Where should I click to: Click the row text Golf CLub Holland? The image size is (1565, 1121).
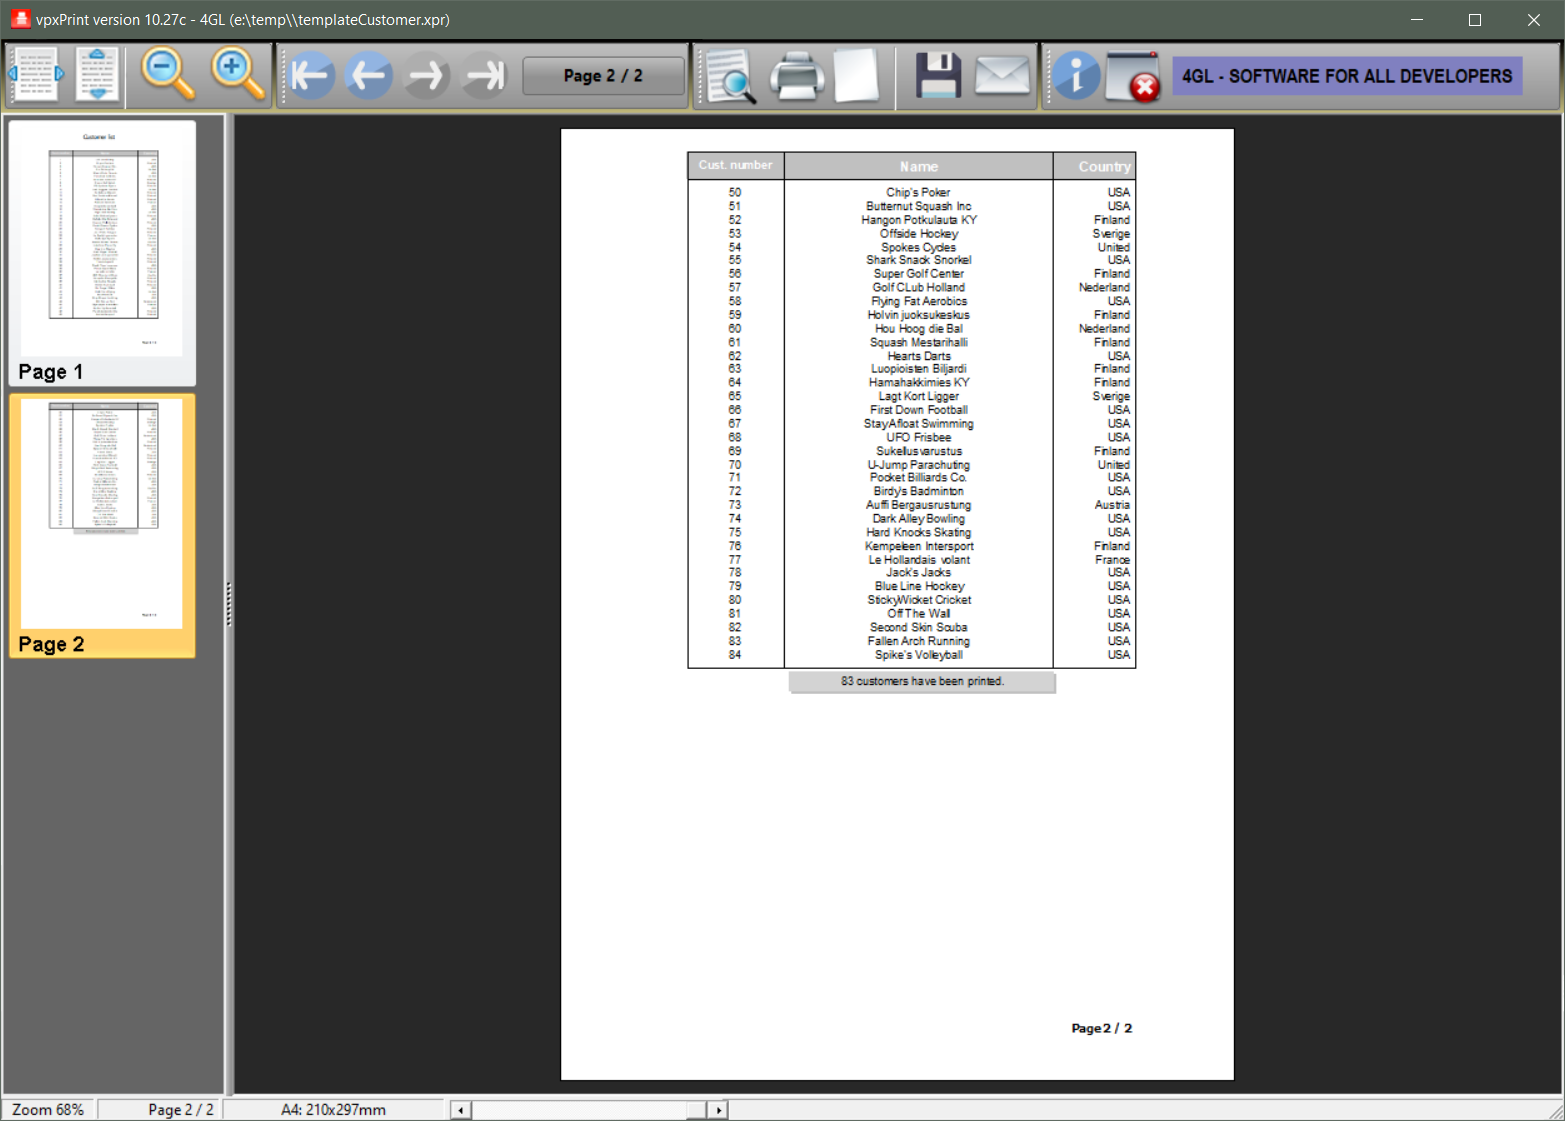[919, 287]
